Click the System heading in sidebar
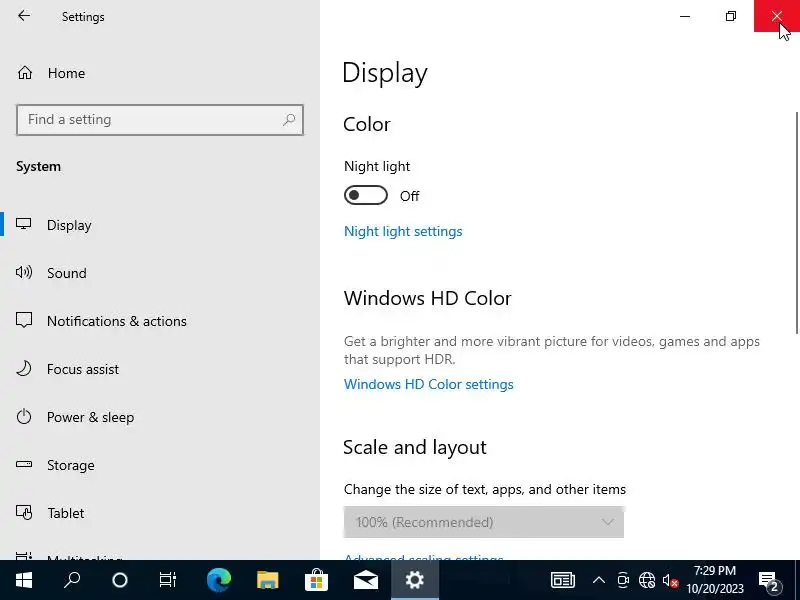 coord(38,166)
